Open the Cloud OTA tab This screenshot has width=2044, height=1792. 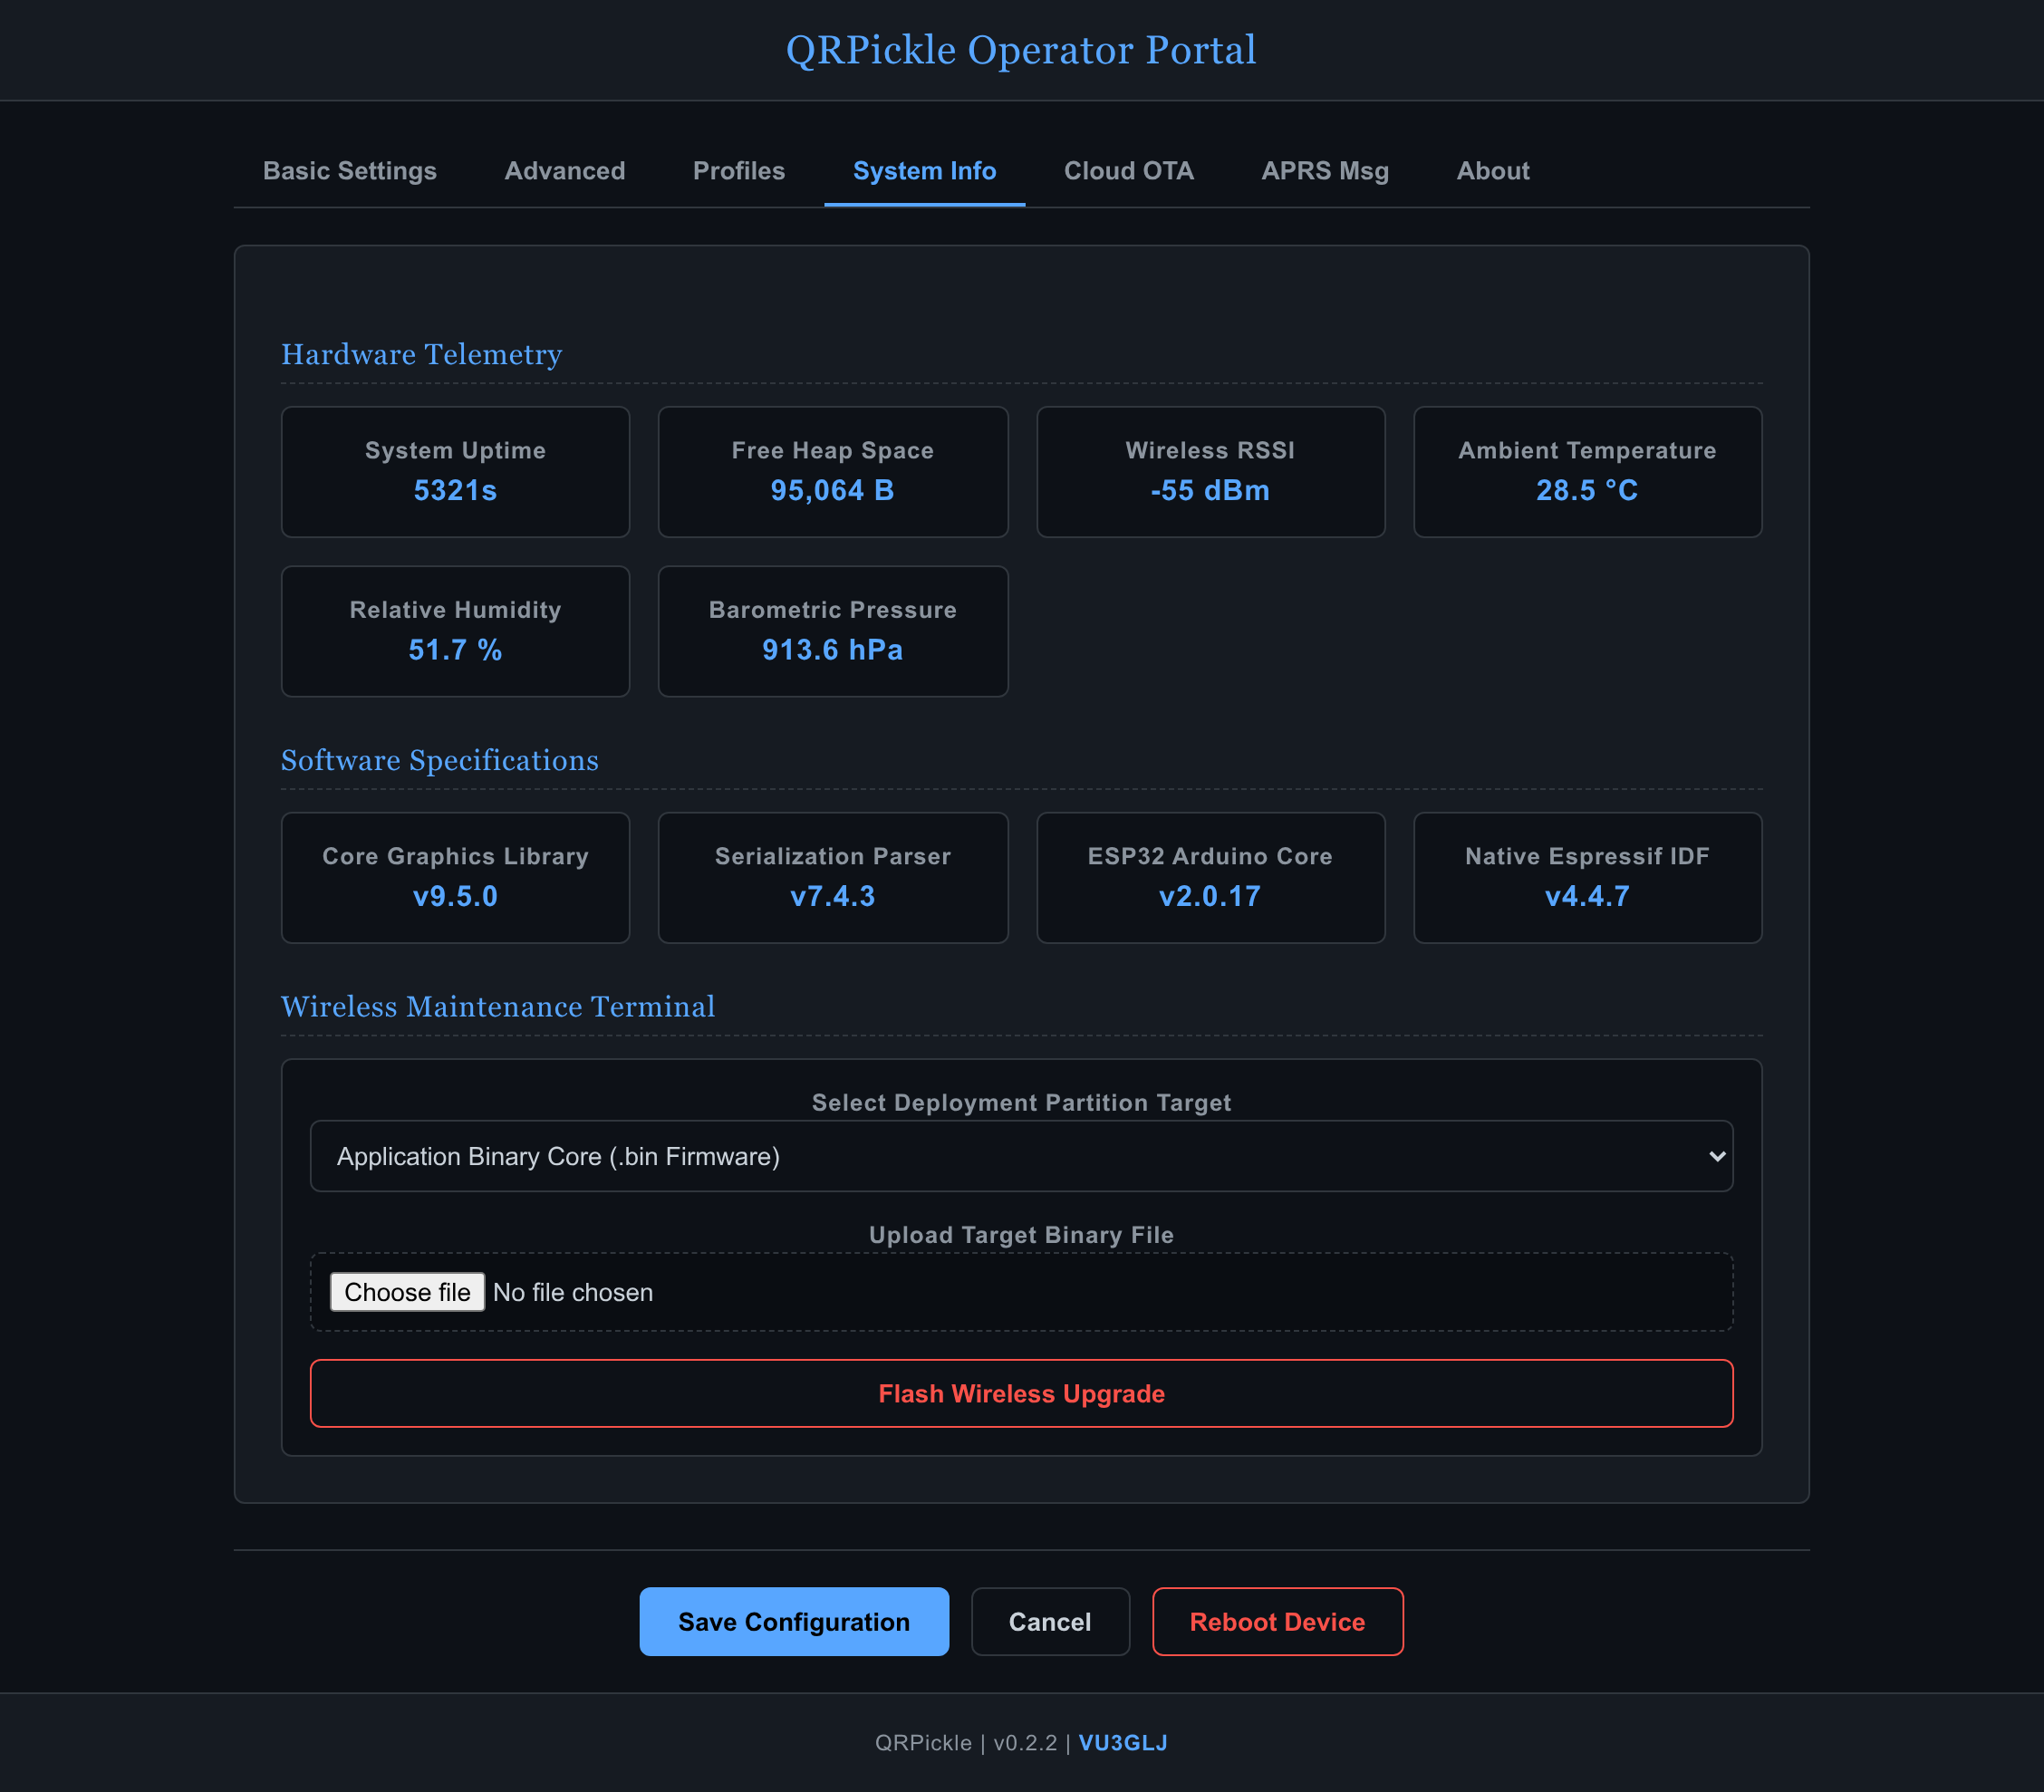(x=1128, y=171)
